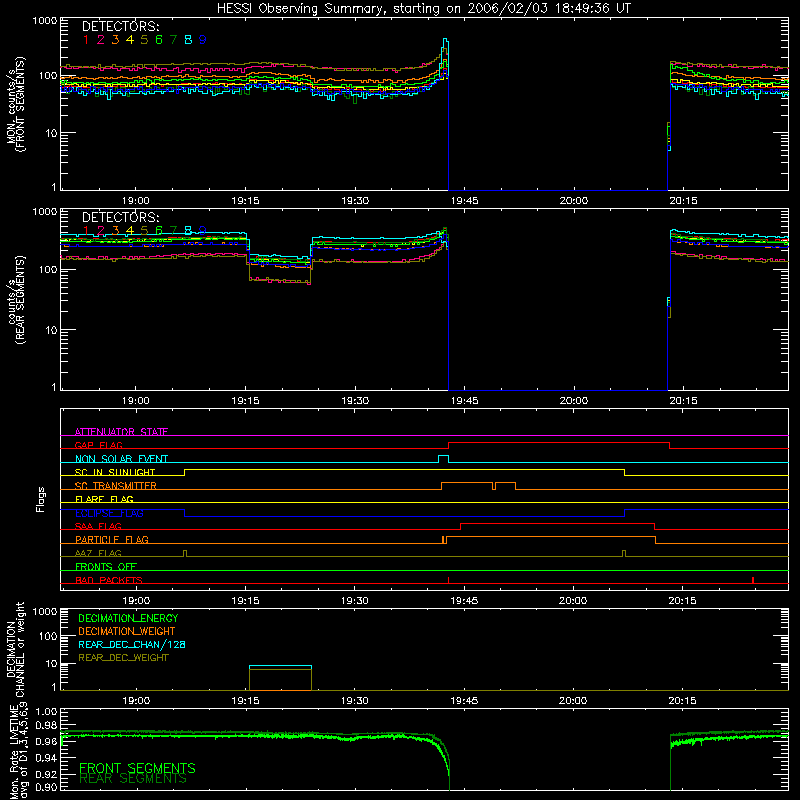Image resolution: width=800 pixels, height=800 pixels.
Task: Click the BAD_PACKETS flag label
Action: (109, 580)
